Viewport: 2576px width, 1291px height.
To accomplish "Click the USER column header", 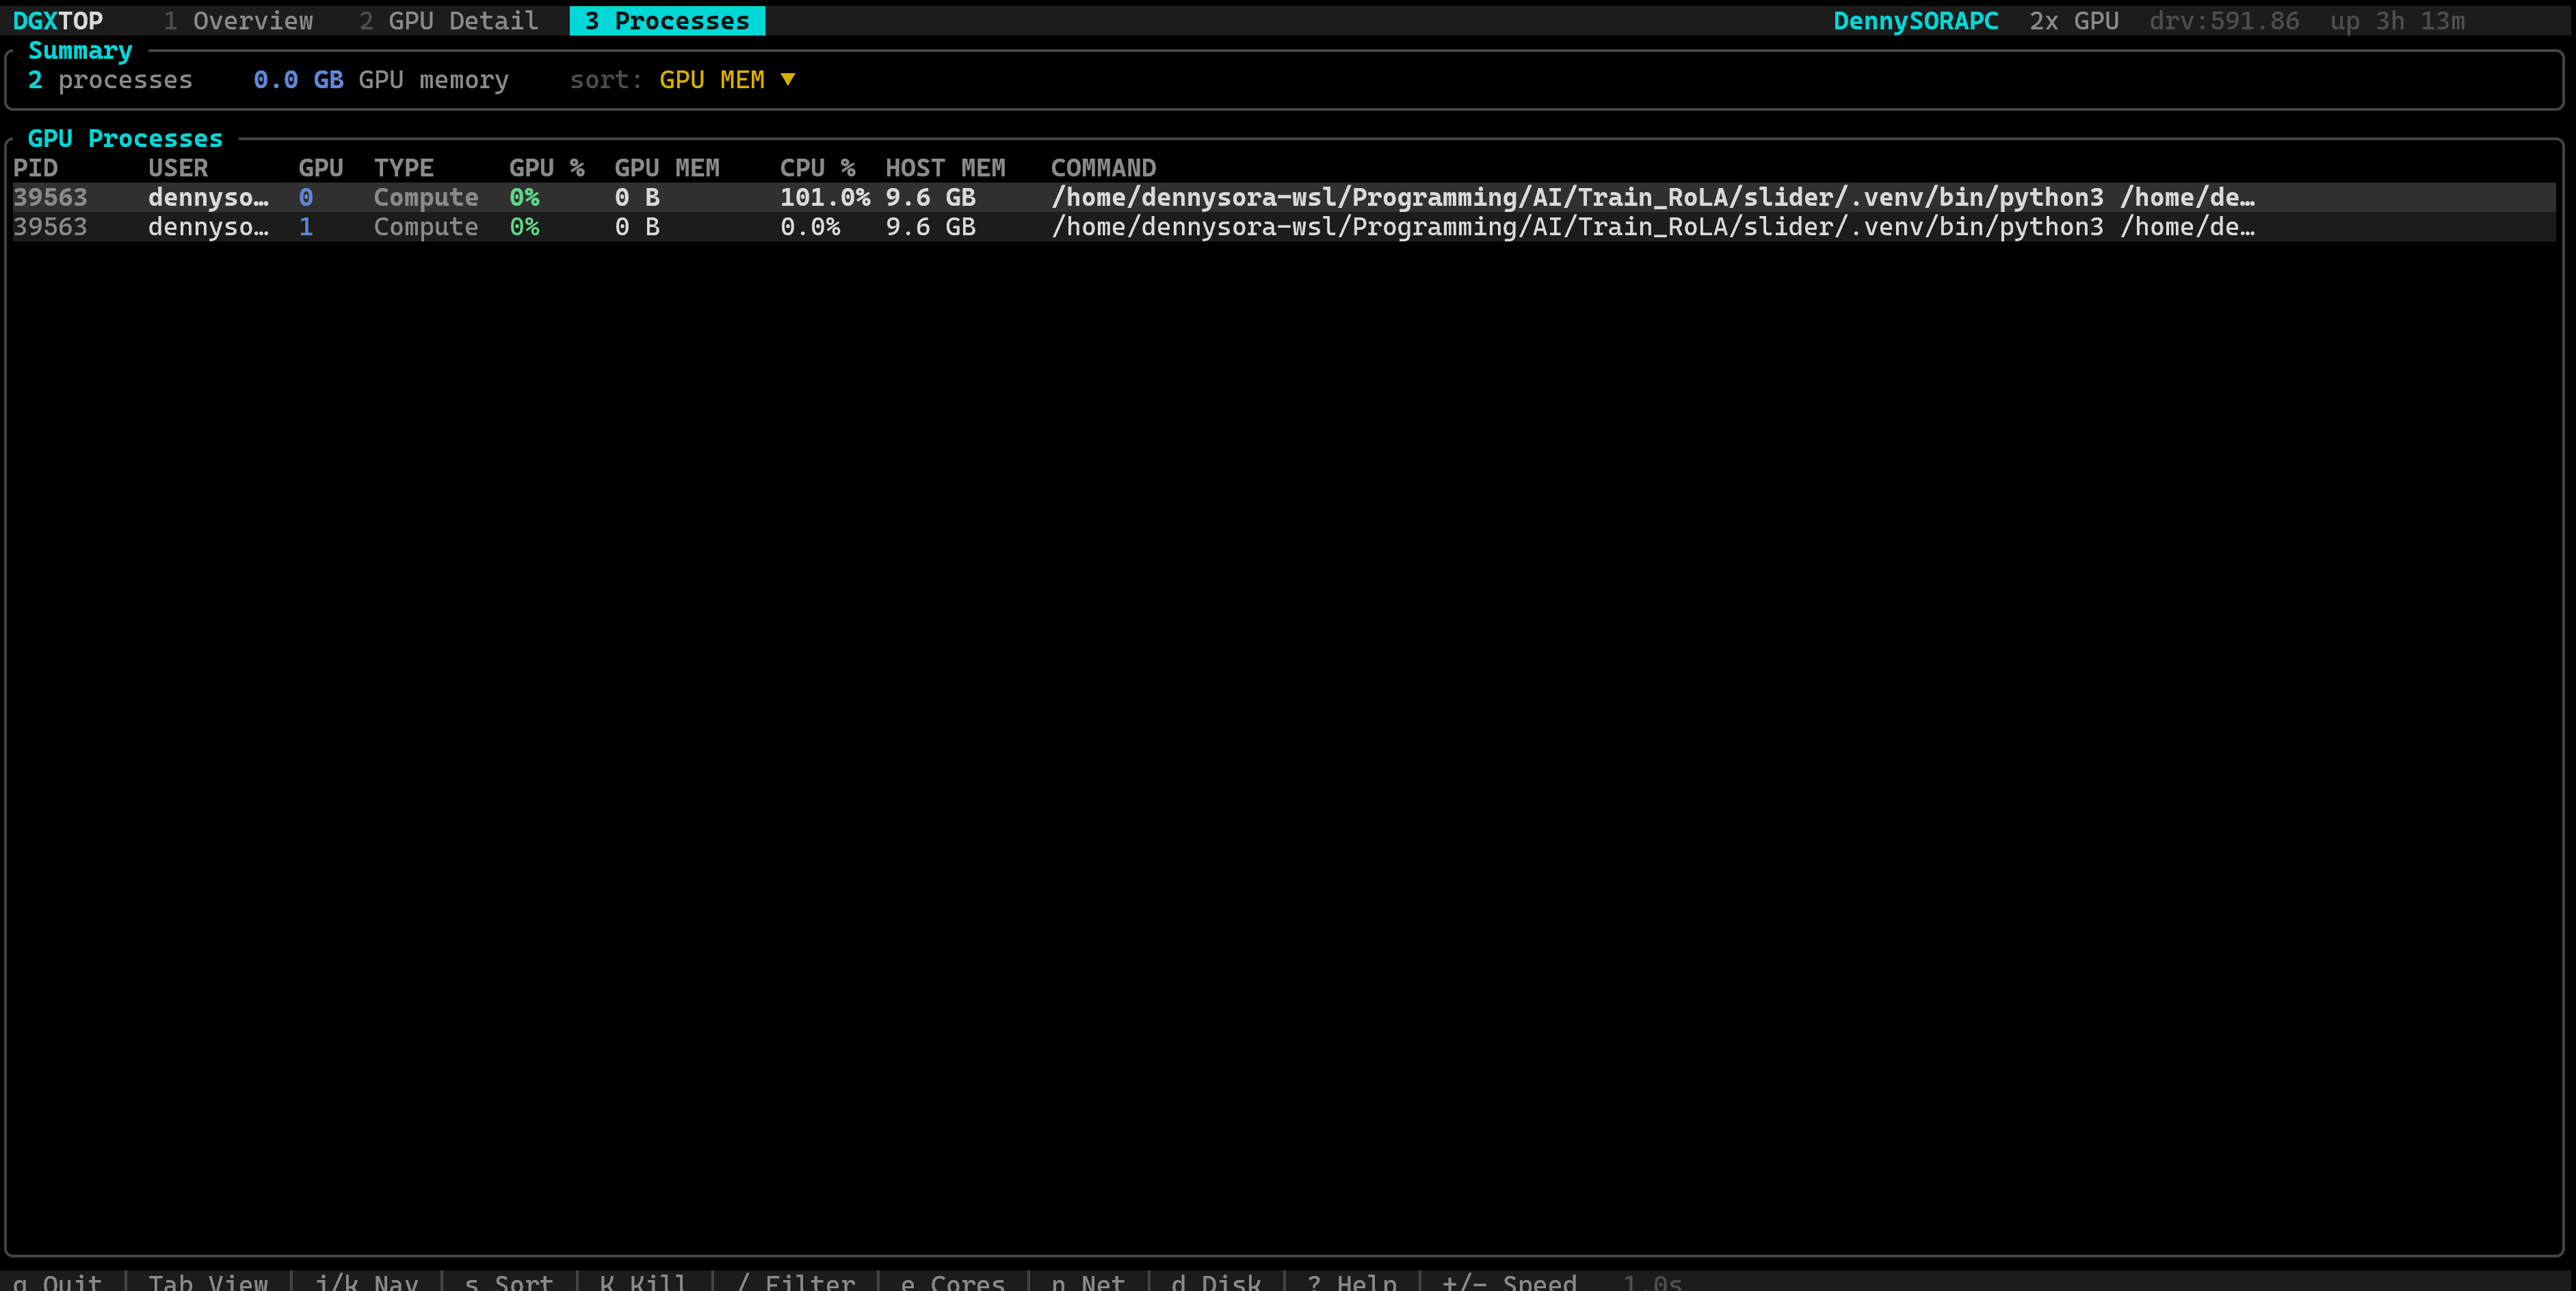I will pos(178,168).
